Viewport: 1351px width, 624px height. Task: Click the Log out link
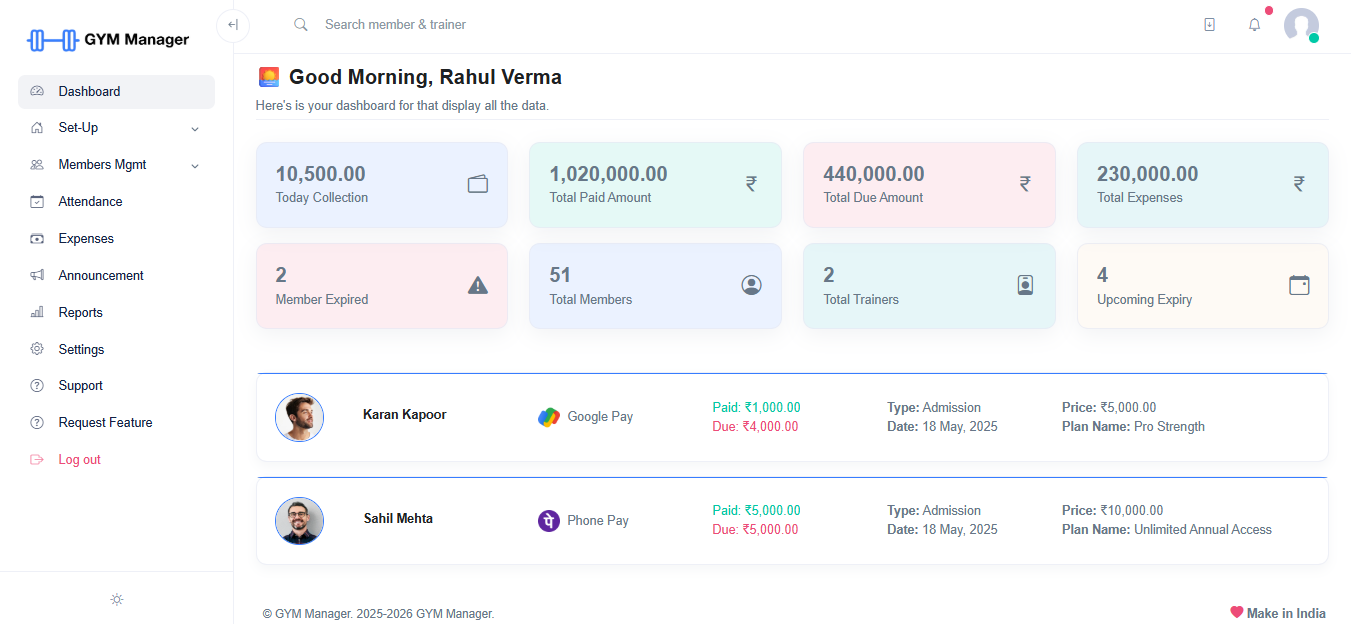[80, 459]
